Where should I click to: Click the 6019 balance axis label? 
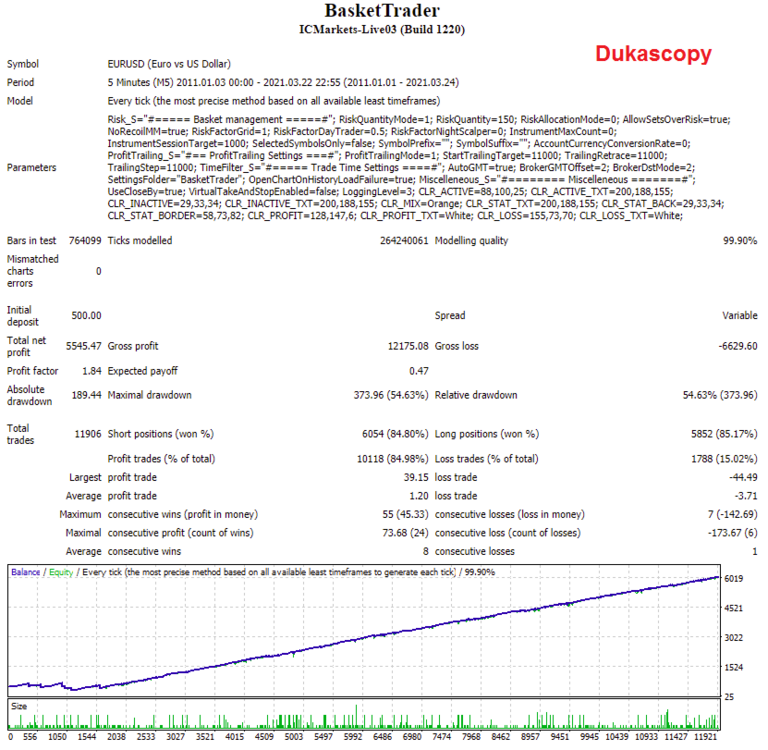pyautogui.click(x=734, y=579)
